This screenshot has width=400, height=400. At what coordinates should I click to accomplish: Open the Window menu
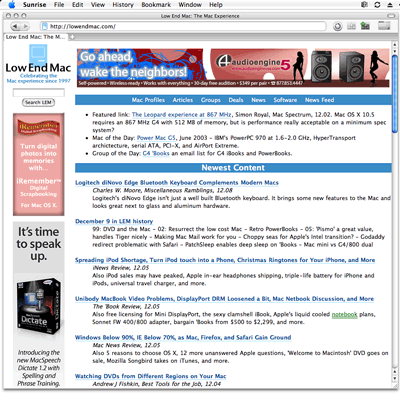190,5
